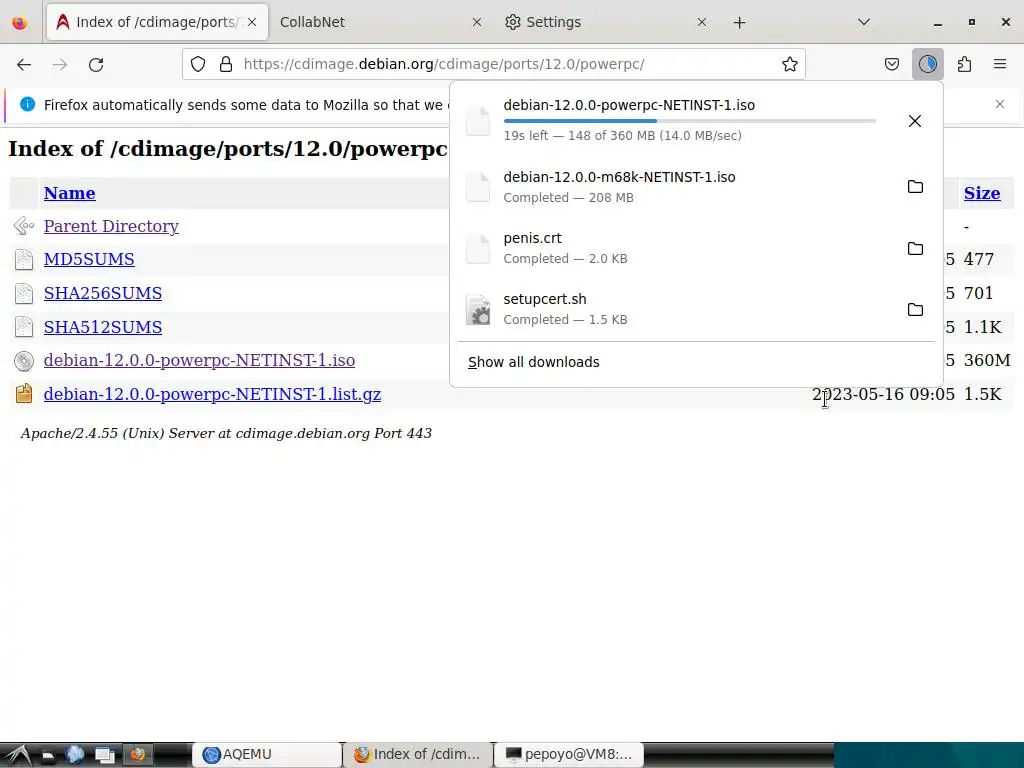Open Save to Pocket icon
Image resolution: width=1024 pixels, height=768 pixels.
click(891, 64)
